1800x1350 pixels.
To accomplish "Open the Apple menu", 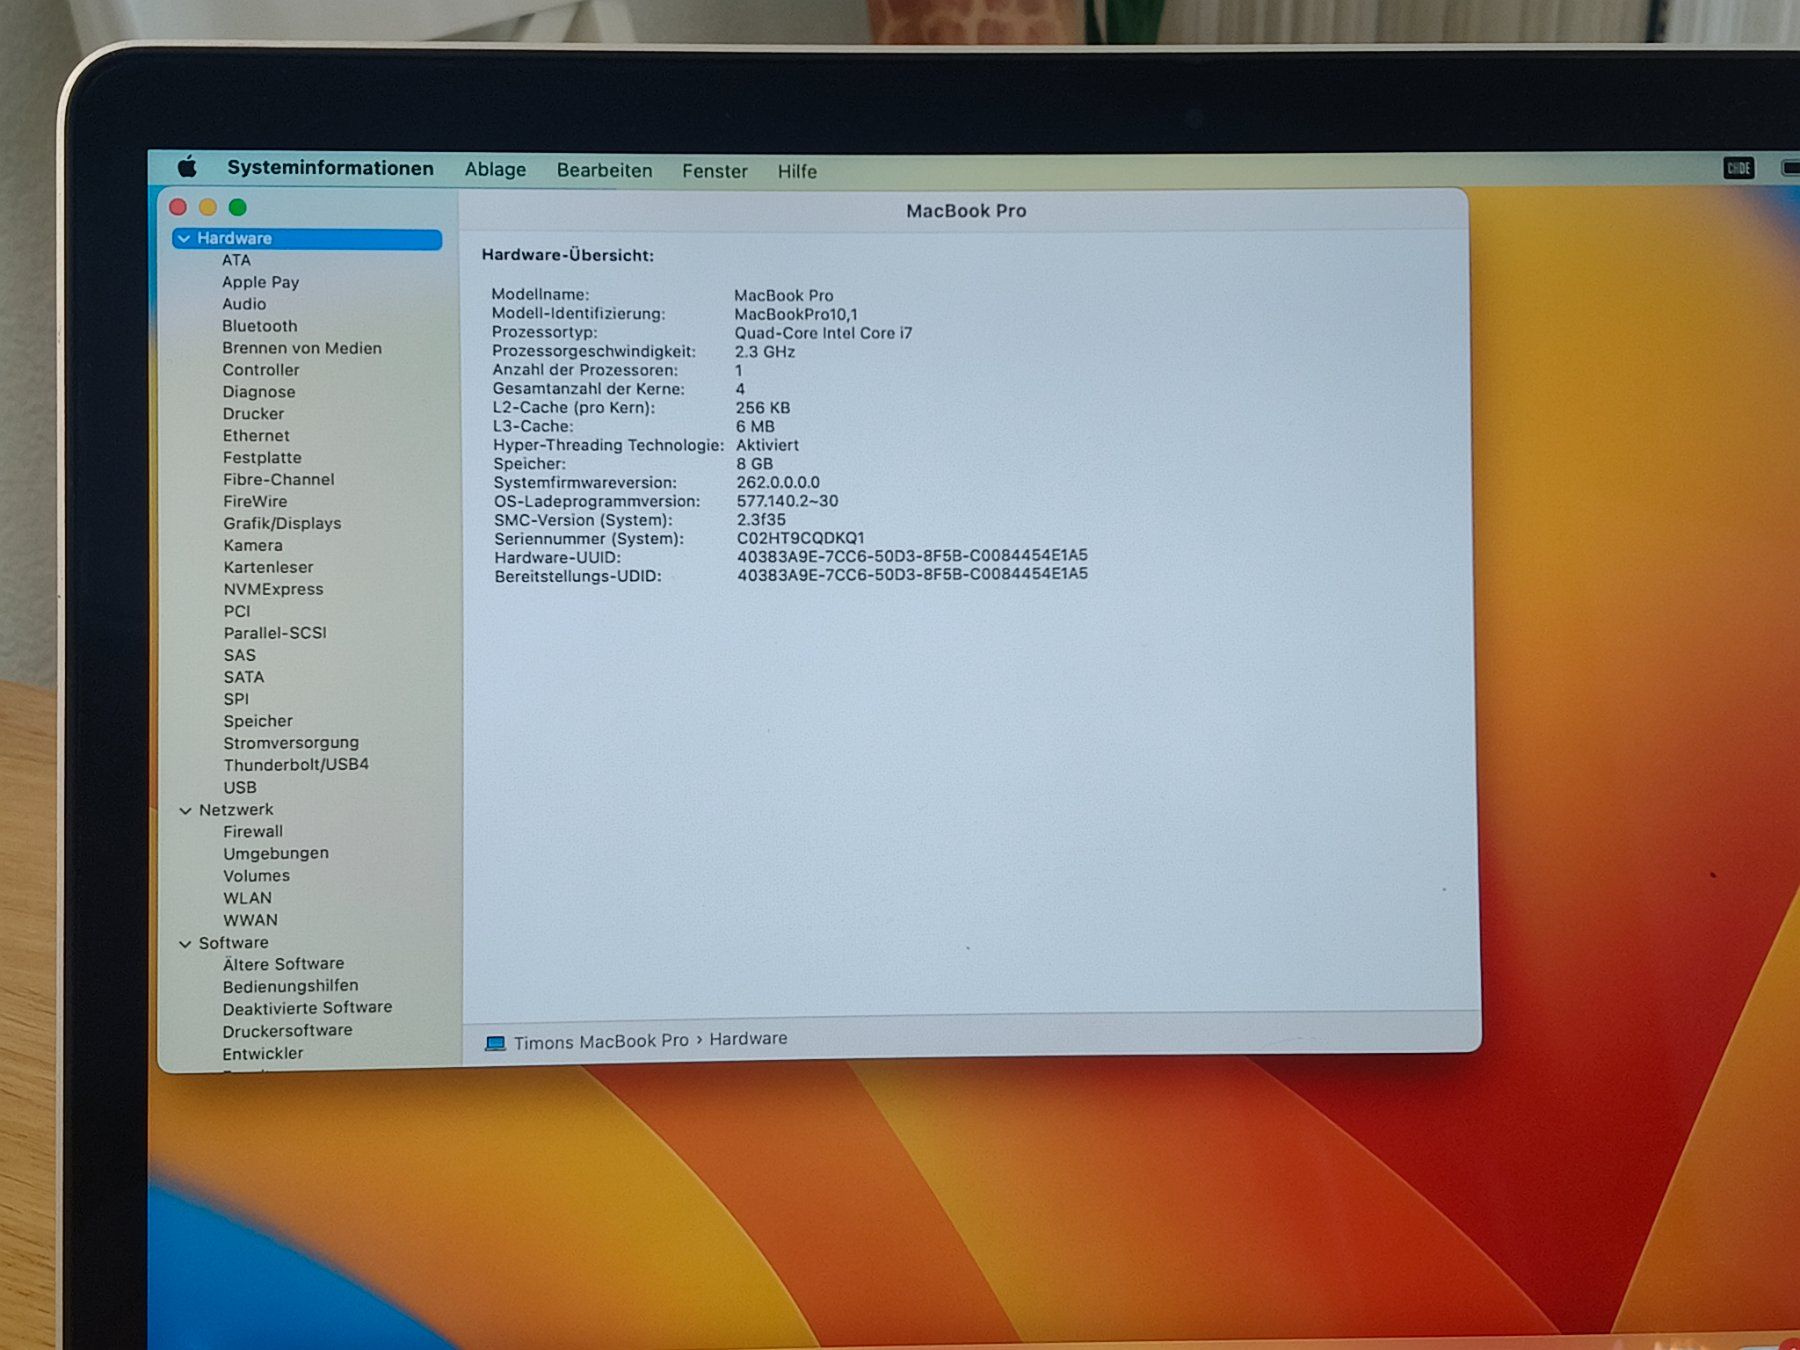I will (187, 167).
